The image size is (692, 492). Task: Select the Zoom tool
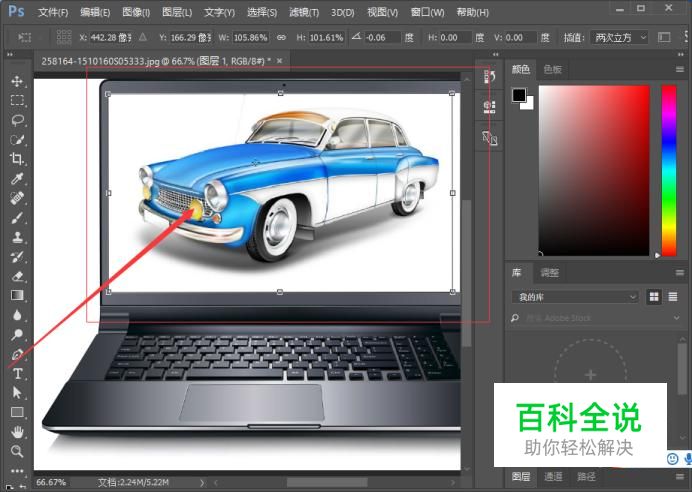[17, 451]
